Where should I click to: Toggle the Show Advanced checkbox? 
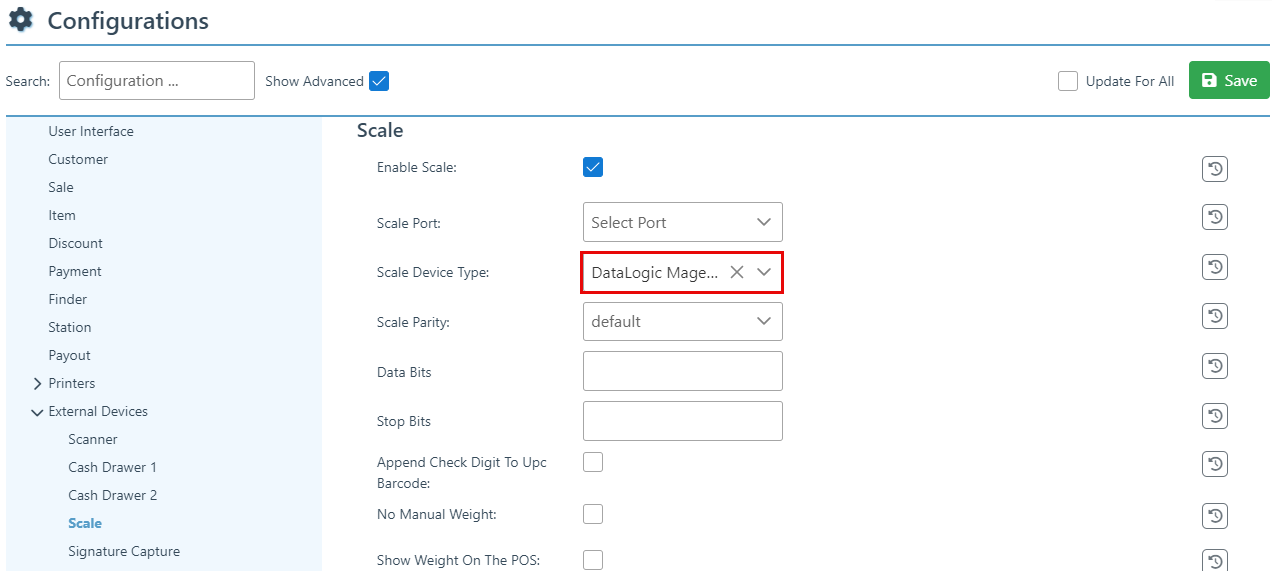(x=379, y=81)
